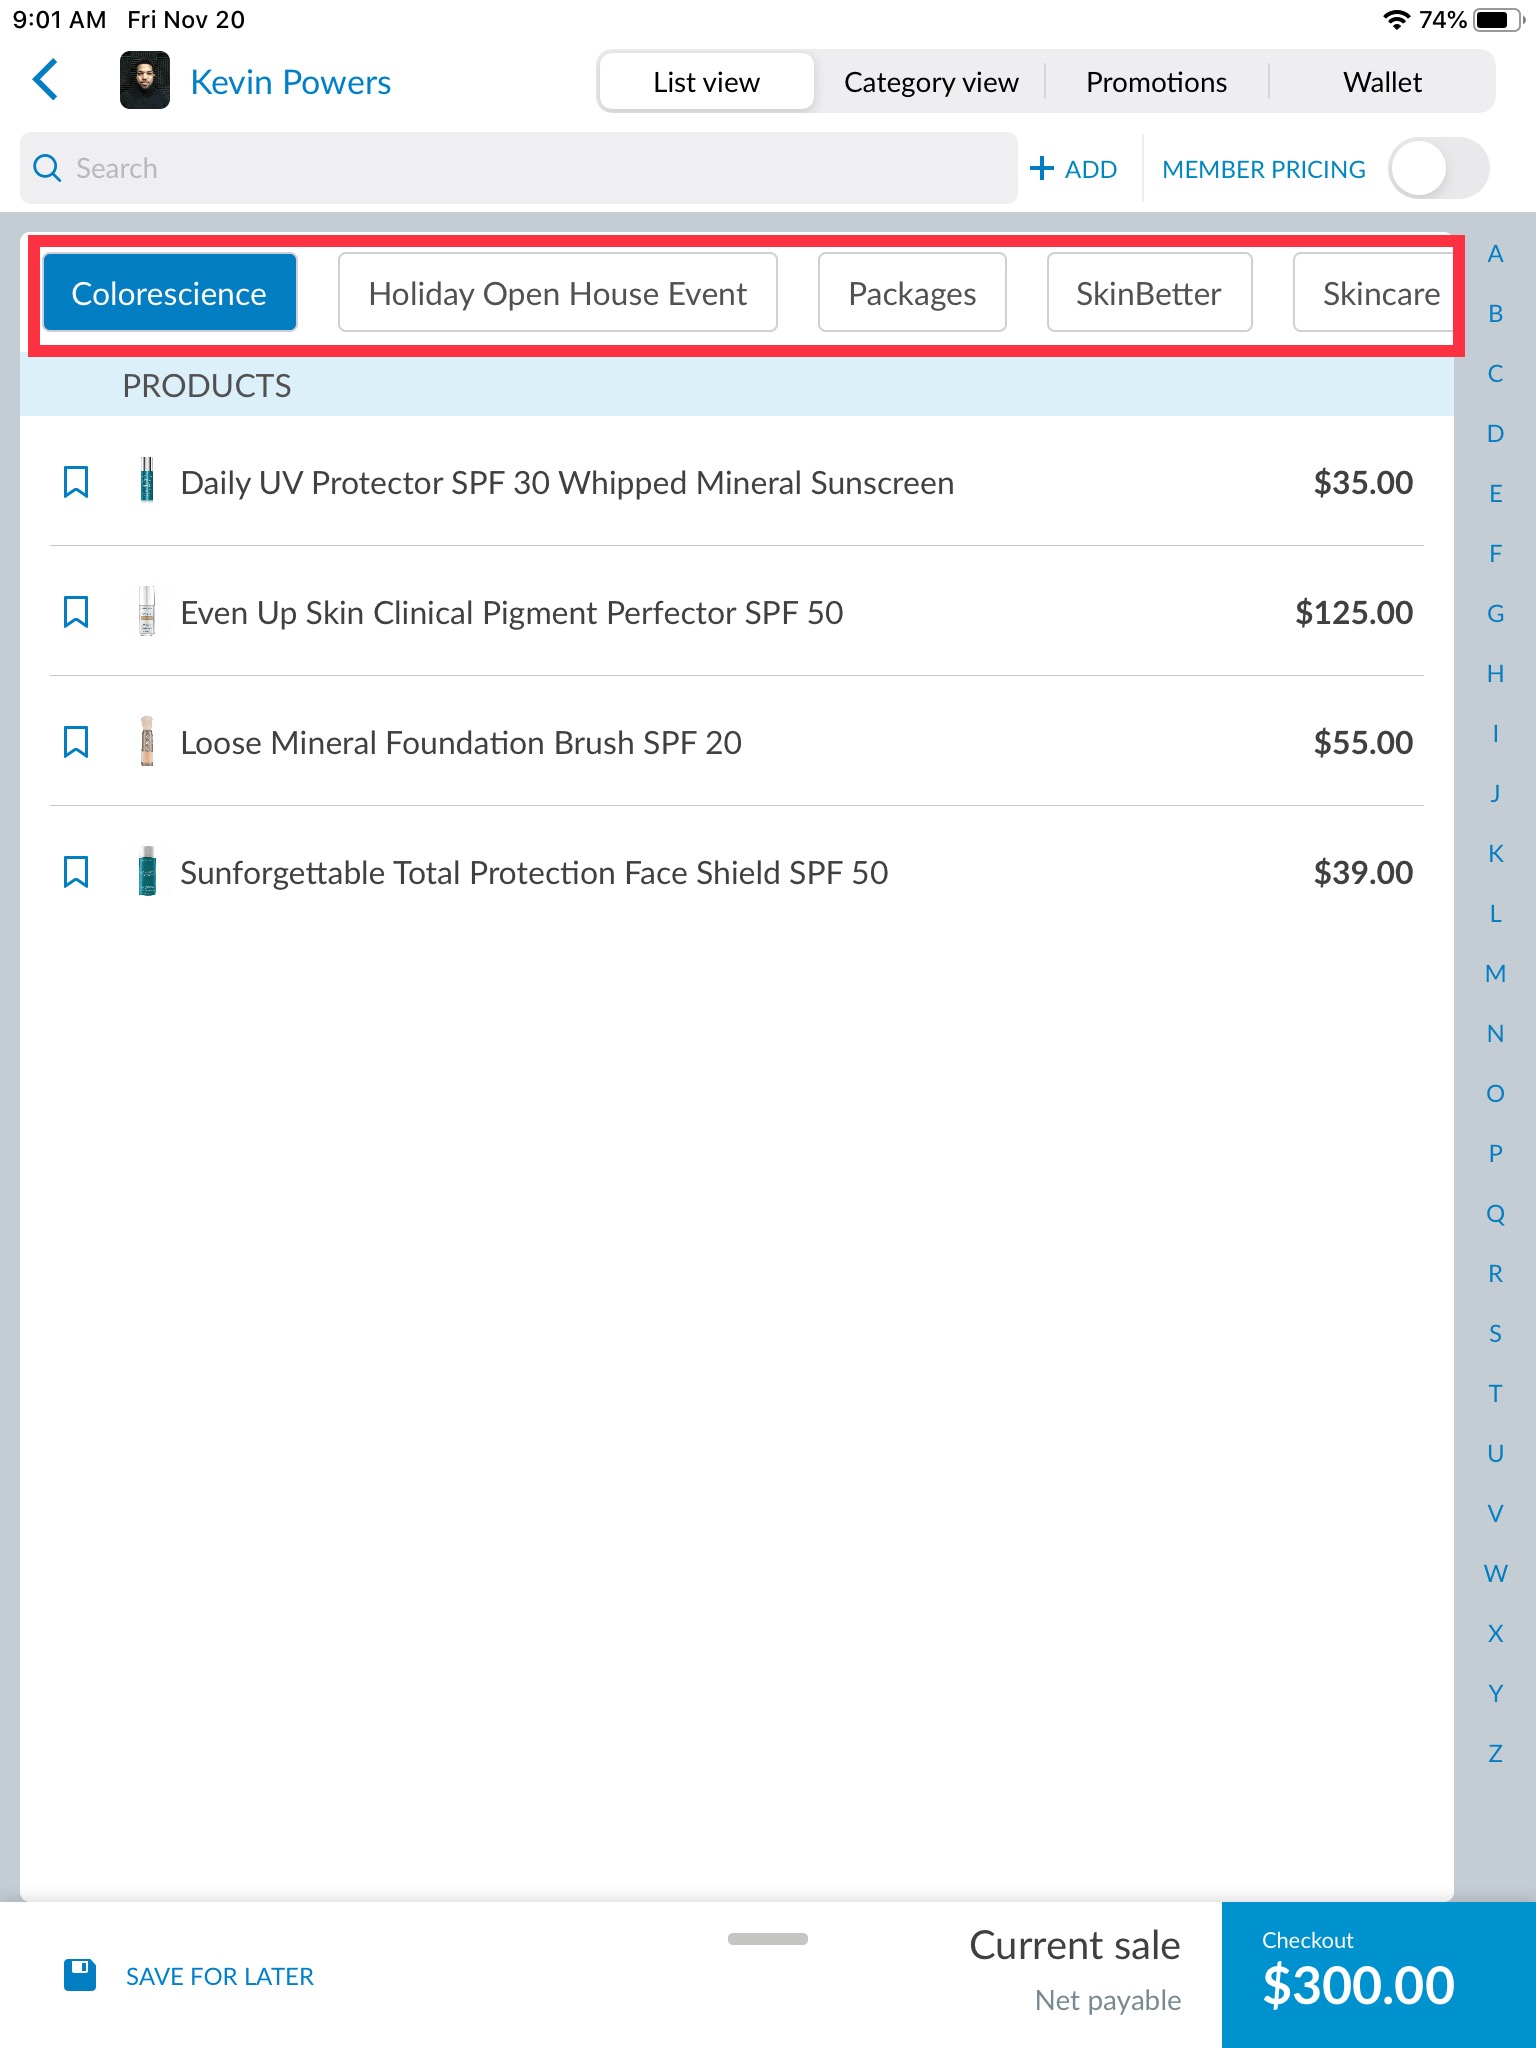Bookmark Even Up Skin Clinical Pigment Perfector
1536x2048 pixels.
click(x=76, y=612)
